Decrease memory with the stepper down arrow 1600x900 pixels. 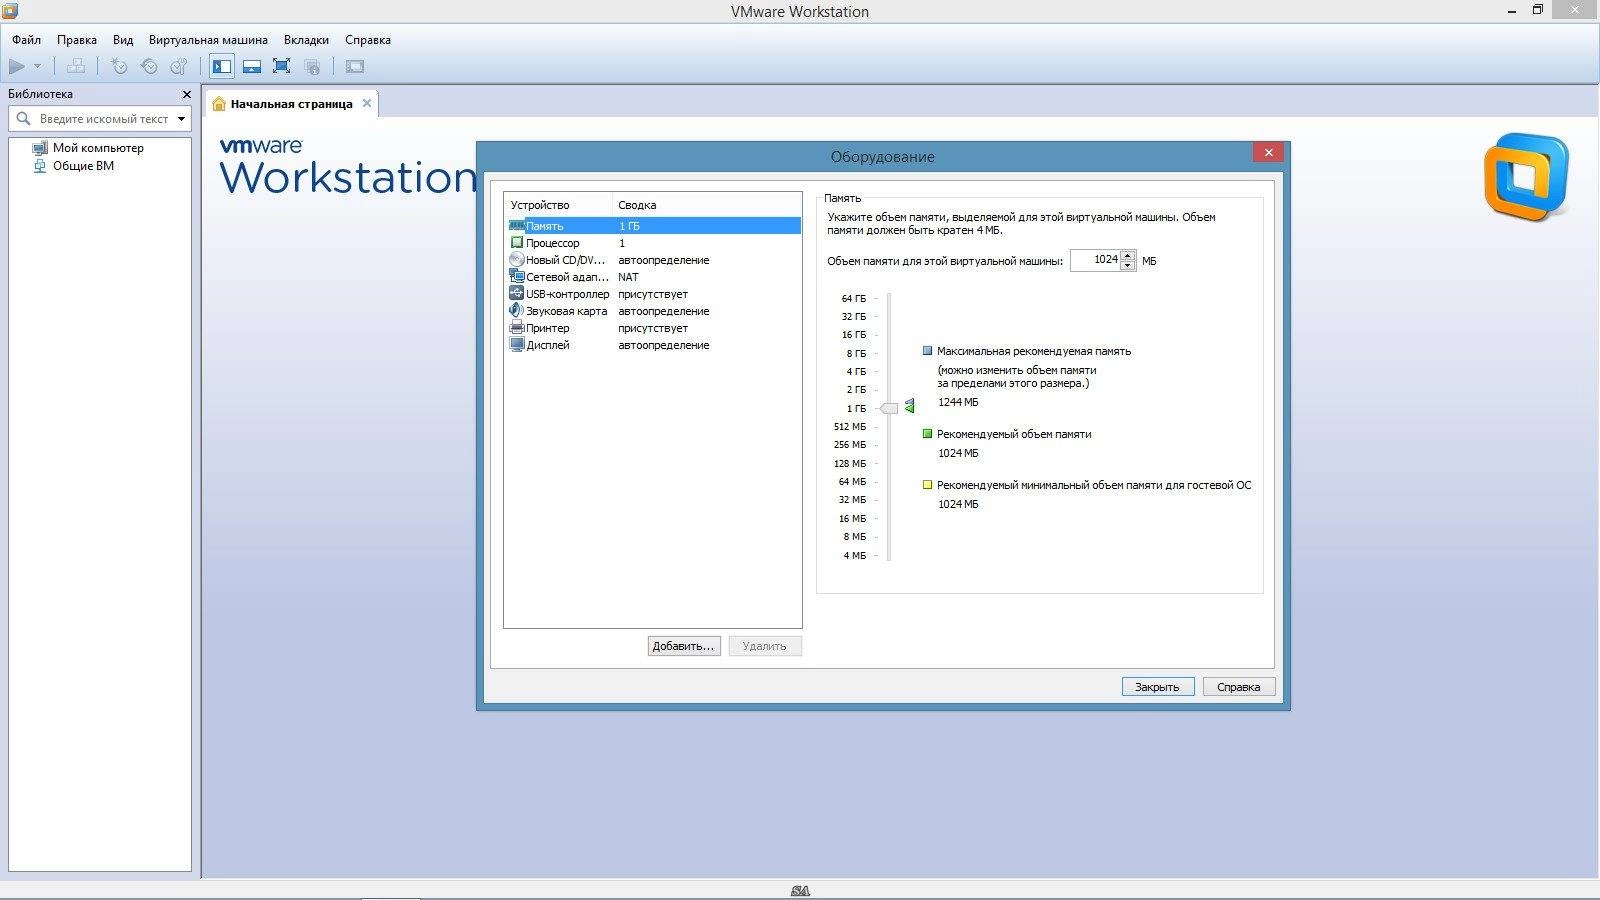pos(1128,266)
